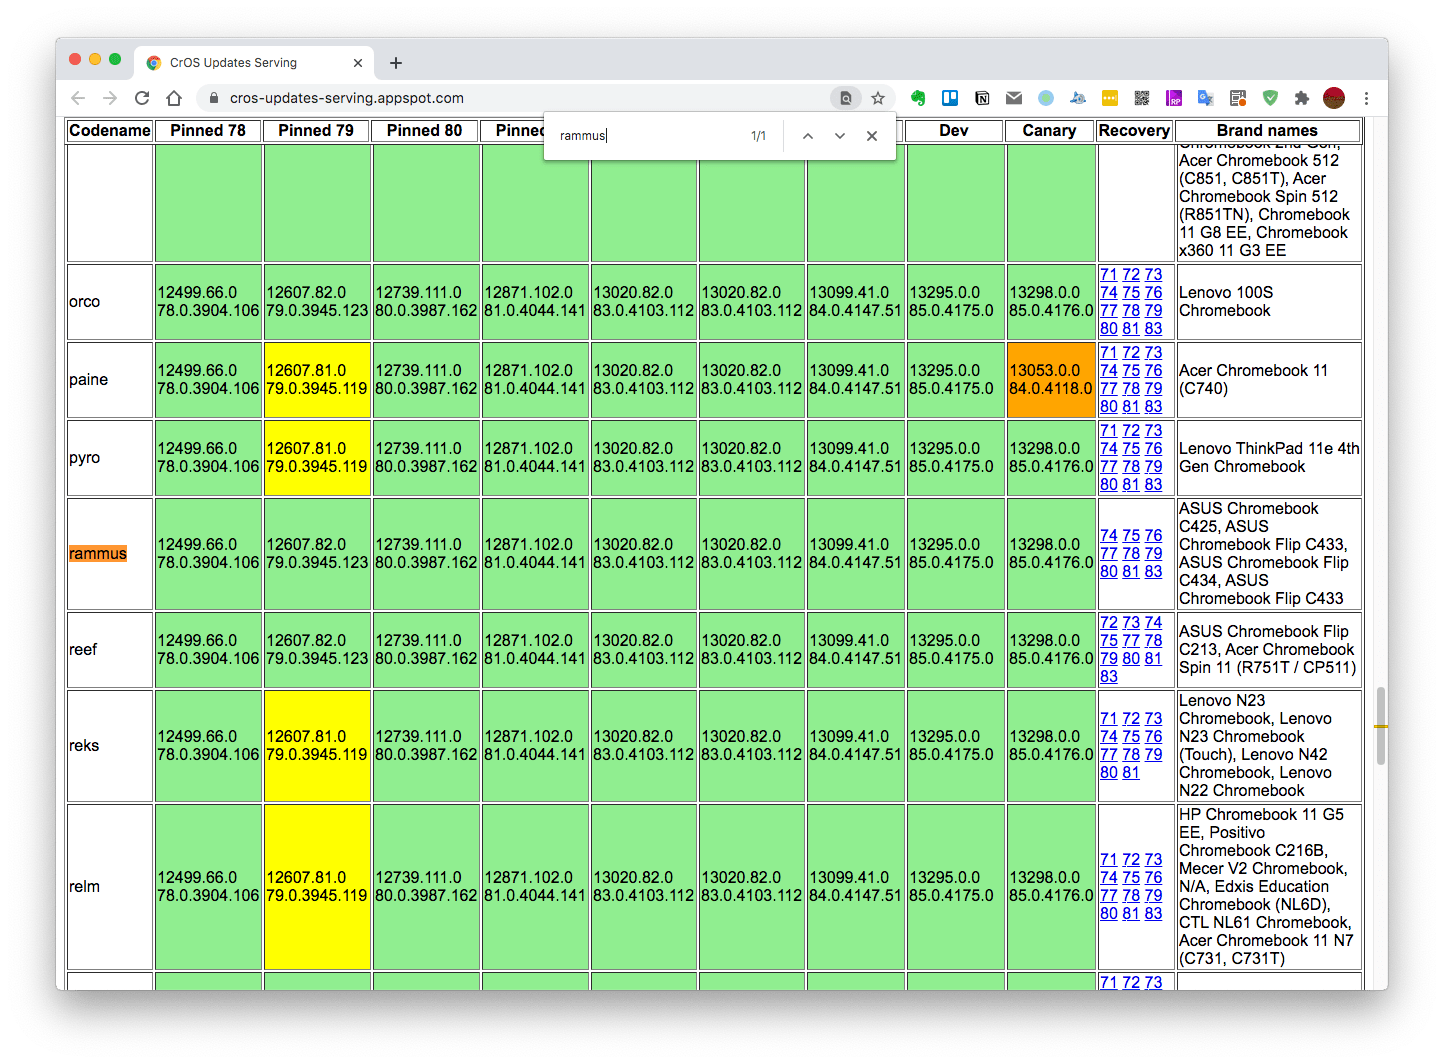The width and height of the screenshot is (1444, 1064).
Task: Bookmark this page with the star icon
Action: (878, 98)
